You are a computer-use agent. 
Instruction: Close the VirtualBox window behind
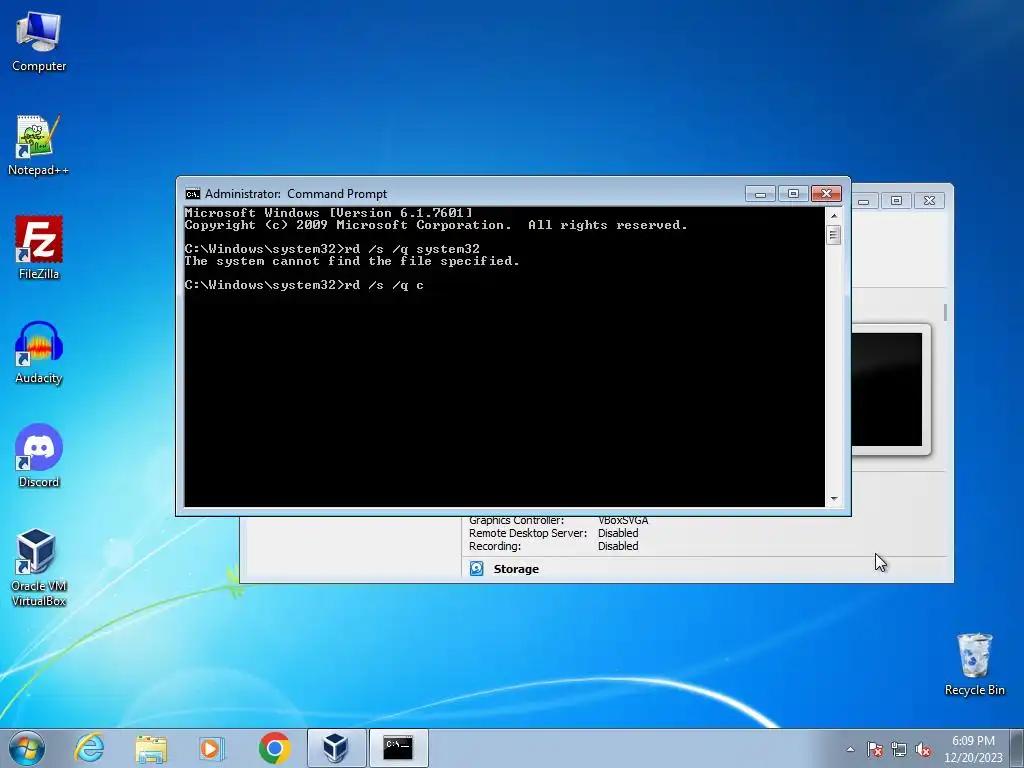(929, 201)
